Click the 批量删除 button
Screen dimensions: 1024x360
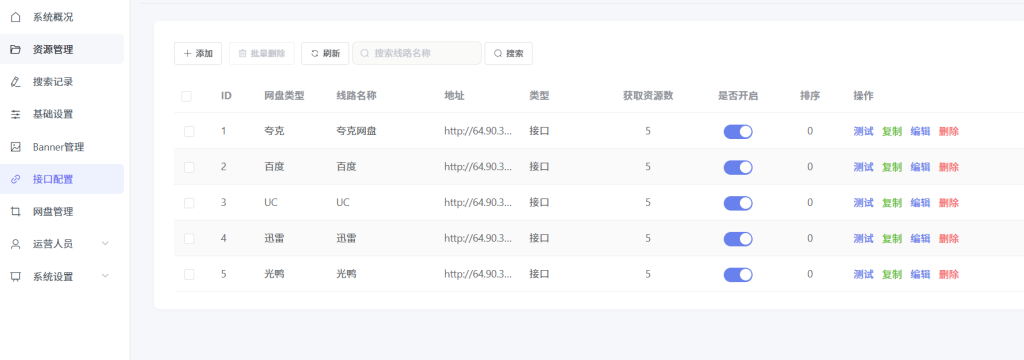262,54
